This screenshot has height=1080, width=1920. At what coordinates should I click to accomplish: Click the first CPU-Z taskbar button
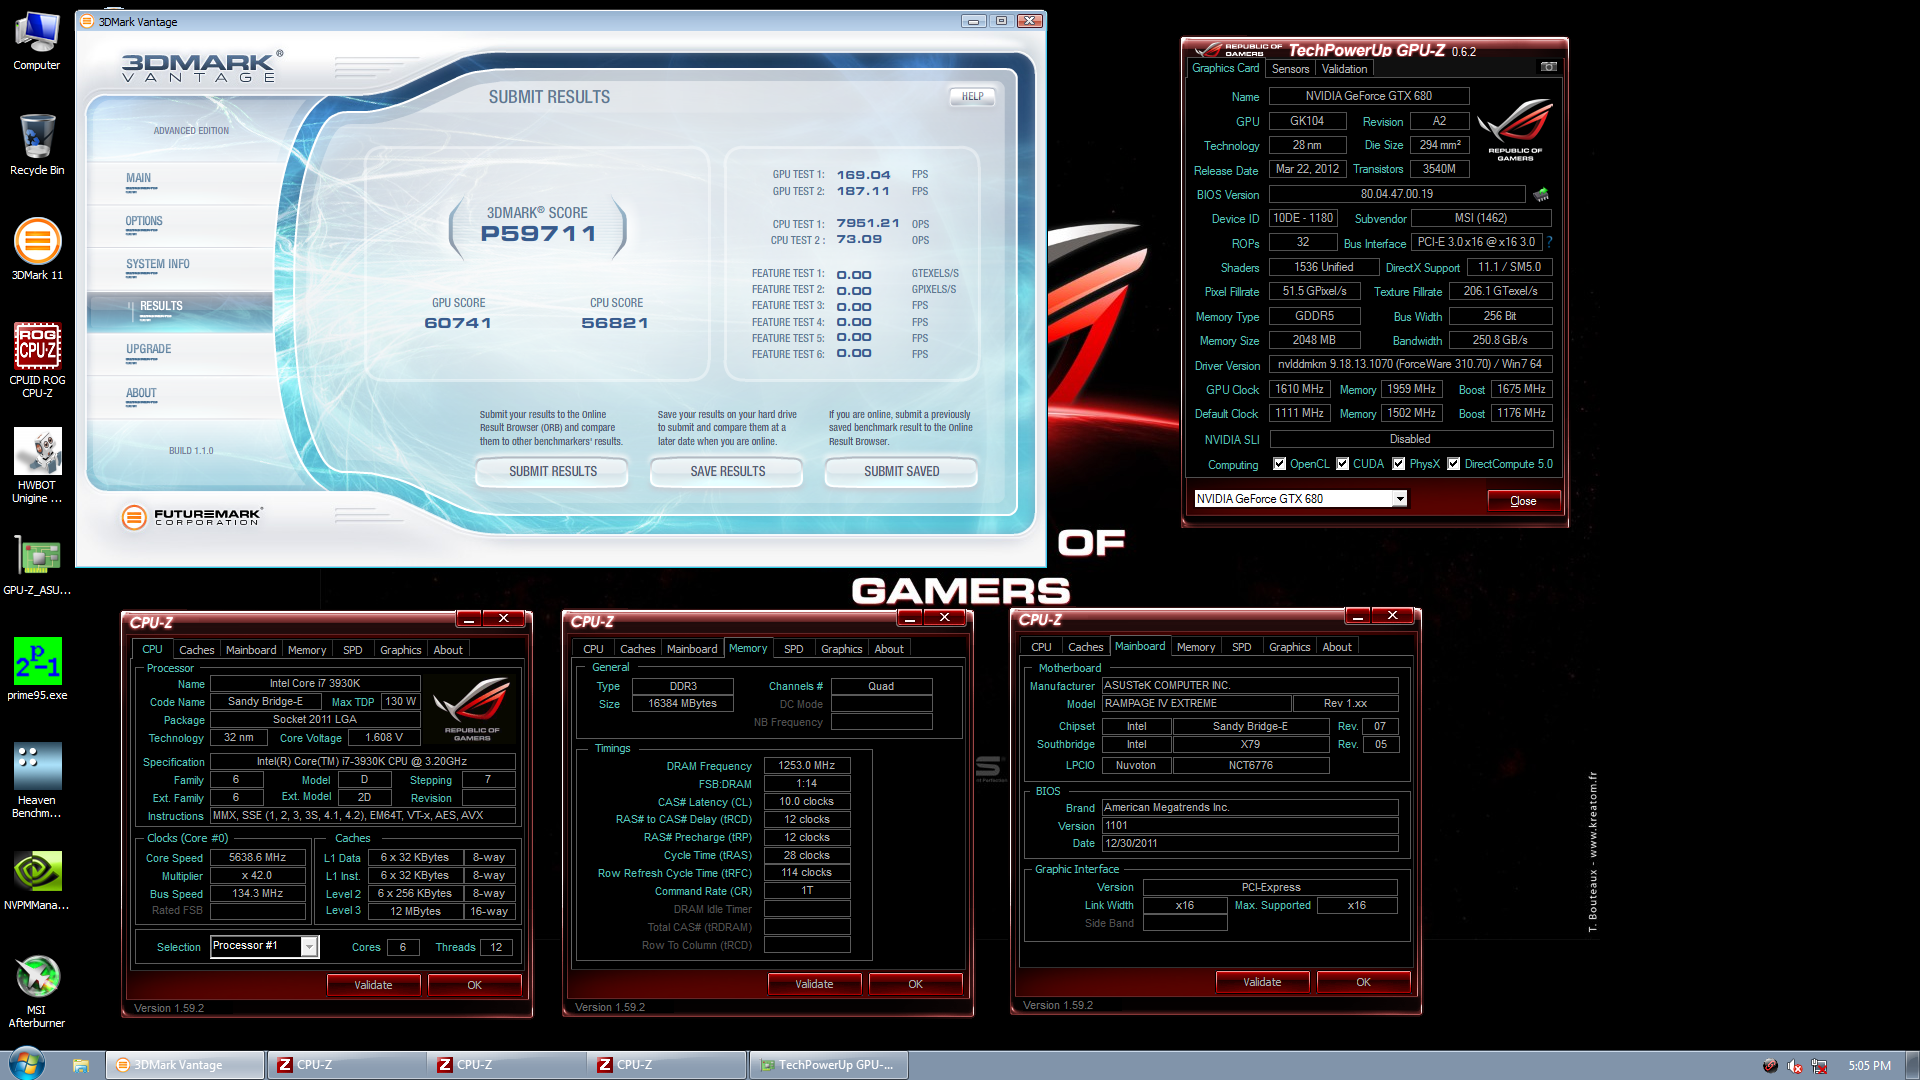[346, 1065]
